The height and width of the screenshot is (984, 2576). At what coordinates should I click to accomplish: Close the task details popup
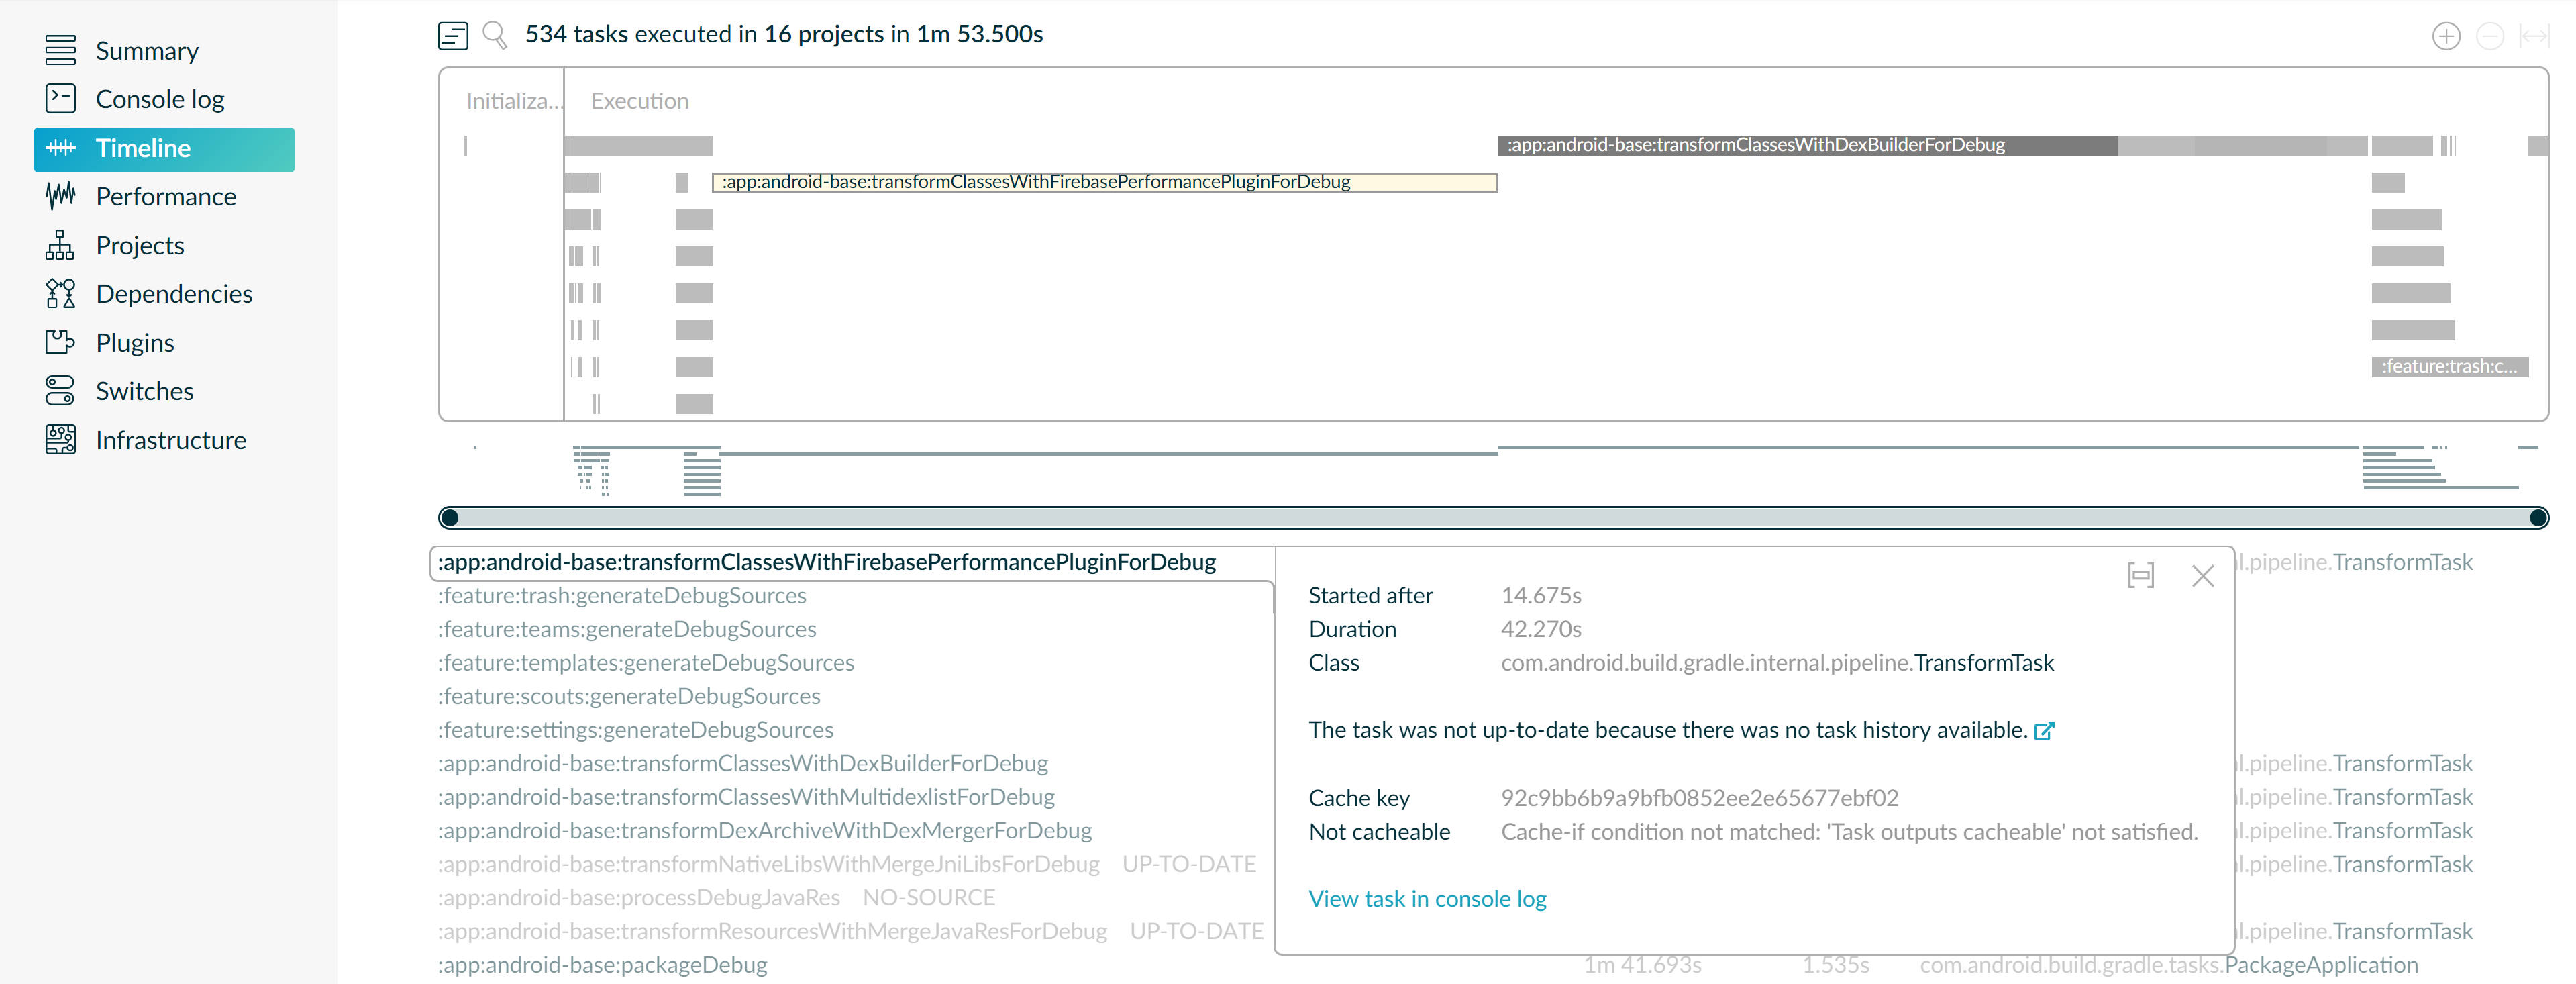(2202, 576)
